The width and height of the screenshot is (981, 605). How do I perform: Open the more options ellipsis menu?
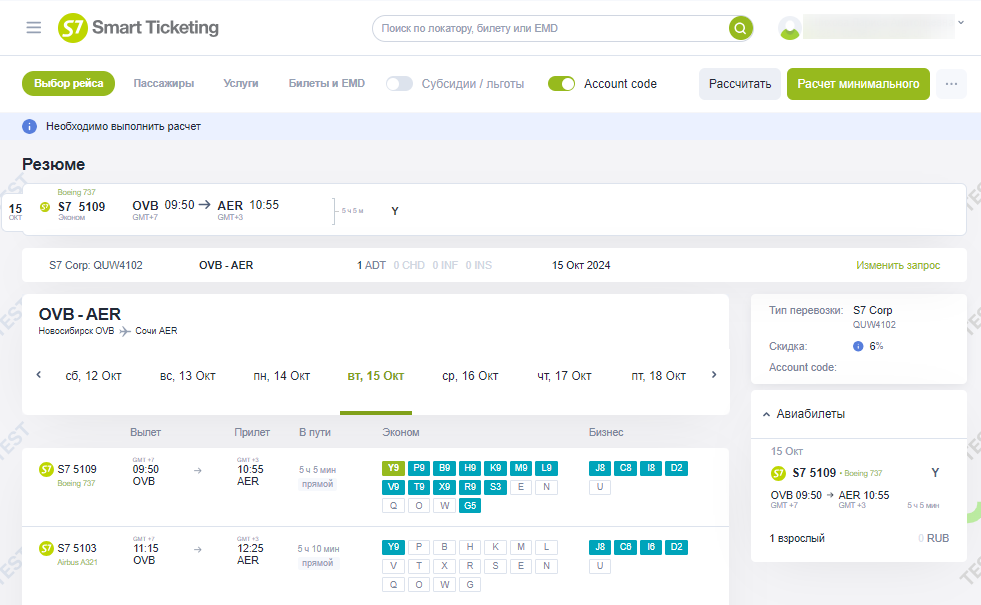(x=951, y=84)
